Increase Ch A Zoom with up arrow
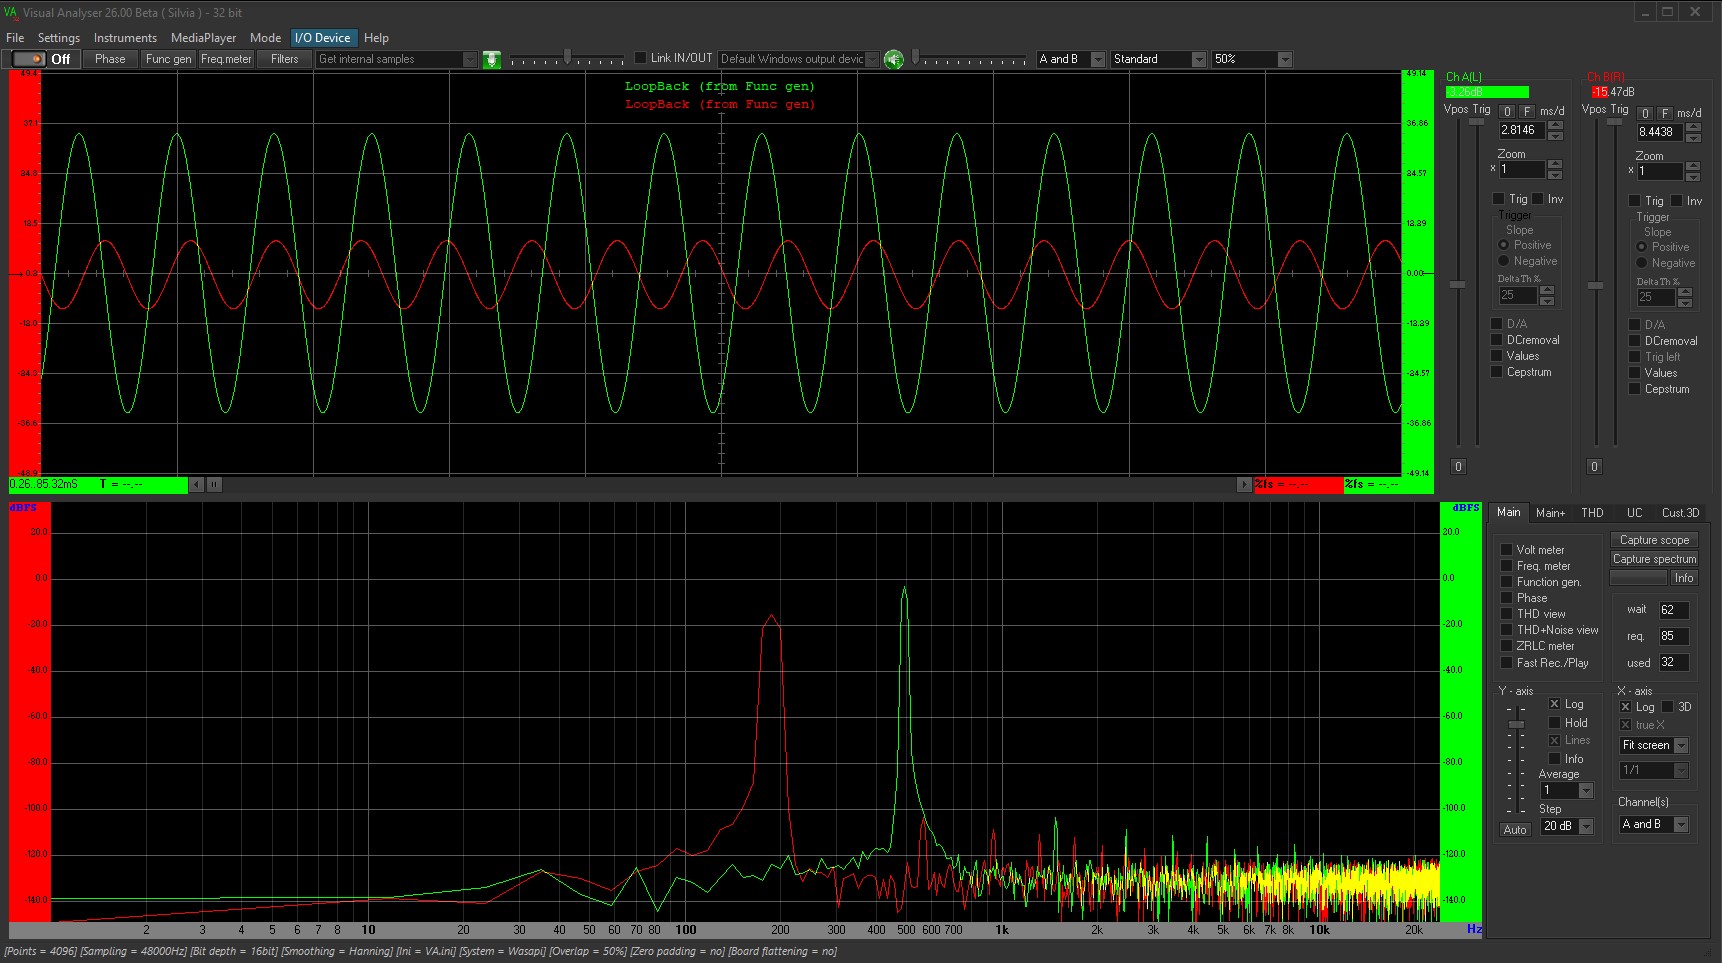 click(x=1555, y=165)
